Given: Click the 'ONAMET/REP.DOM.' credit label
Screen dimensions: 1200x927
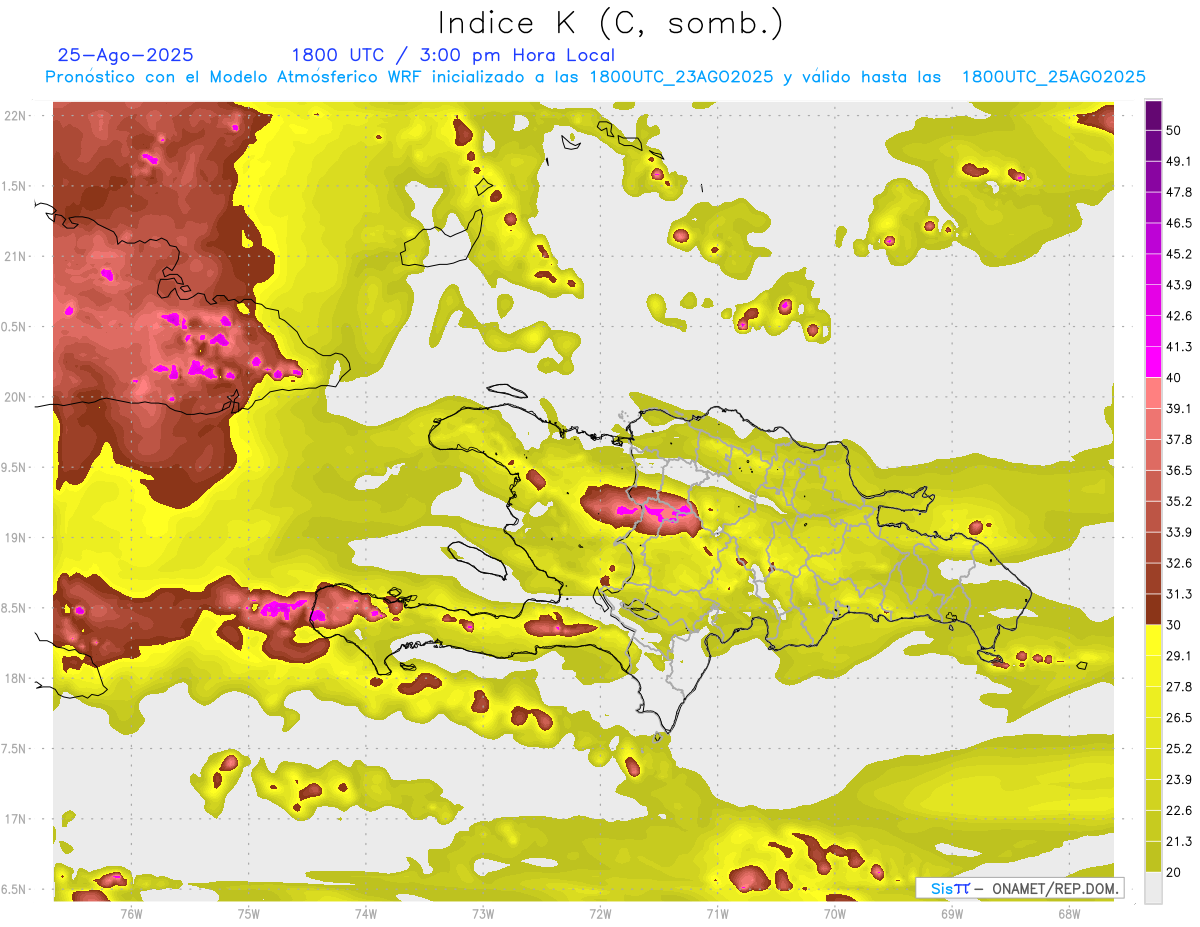Looking at the screenshot, I should (1055, 888).
